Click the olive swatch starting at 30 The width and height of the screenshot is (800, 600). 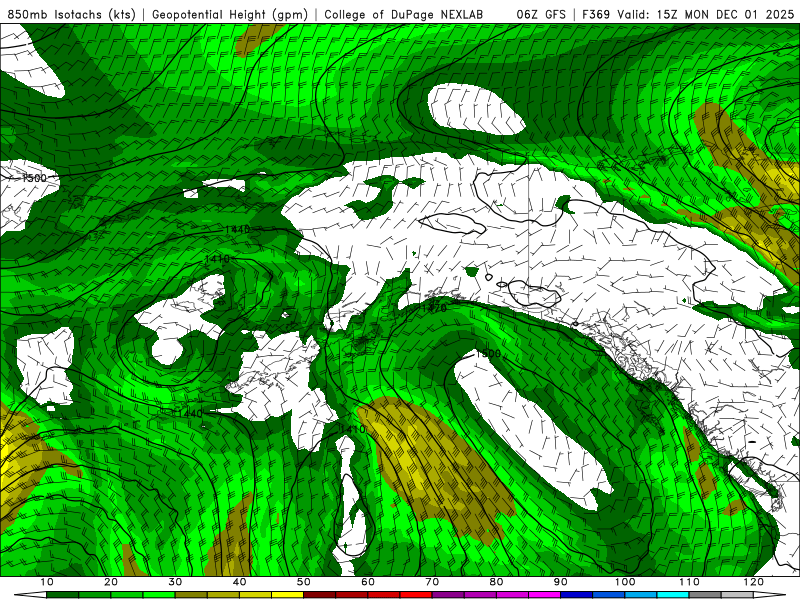[191, 595]
